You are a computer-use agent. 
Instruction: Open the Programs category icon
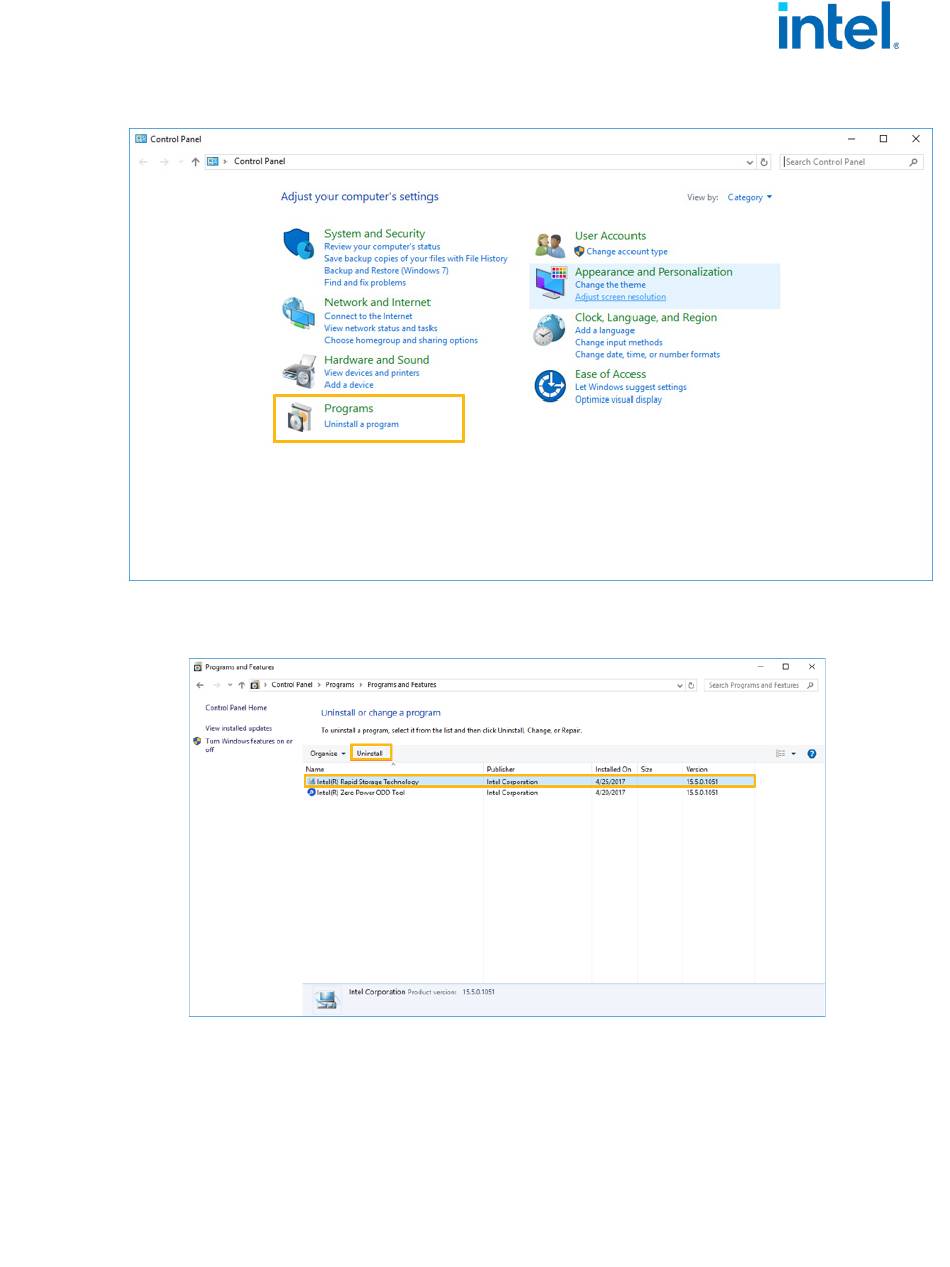click(299, 416)
